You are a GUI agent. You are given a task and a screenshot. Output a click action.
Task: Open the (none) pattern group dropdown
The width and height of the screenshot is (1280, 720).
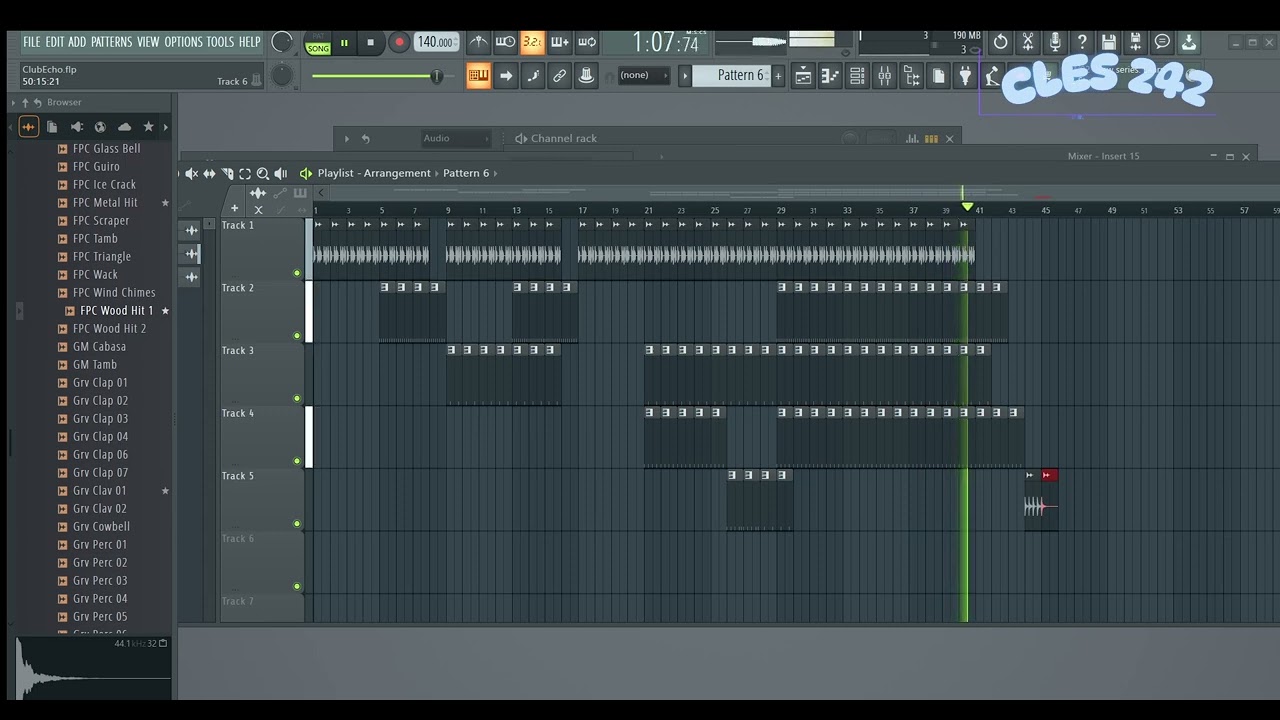(644, 76)
